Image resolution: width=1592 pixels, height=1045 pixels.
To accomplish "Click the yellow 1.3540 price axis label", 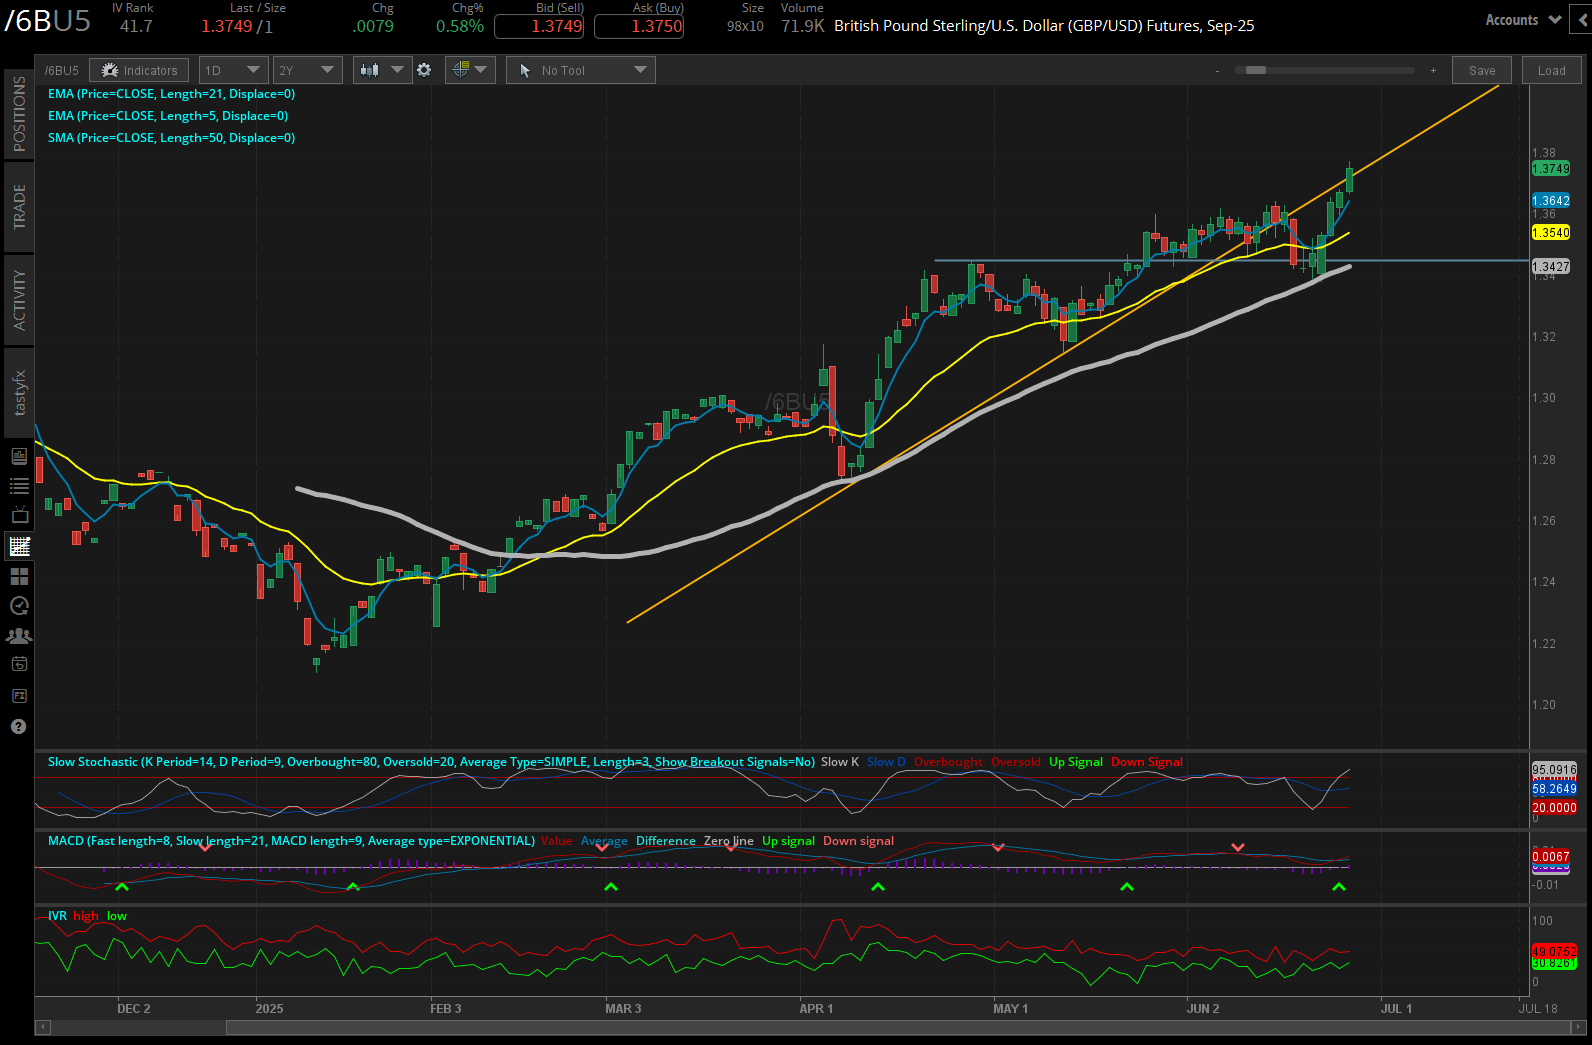I will (x=1551, y=233).
